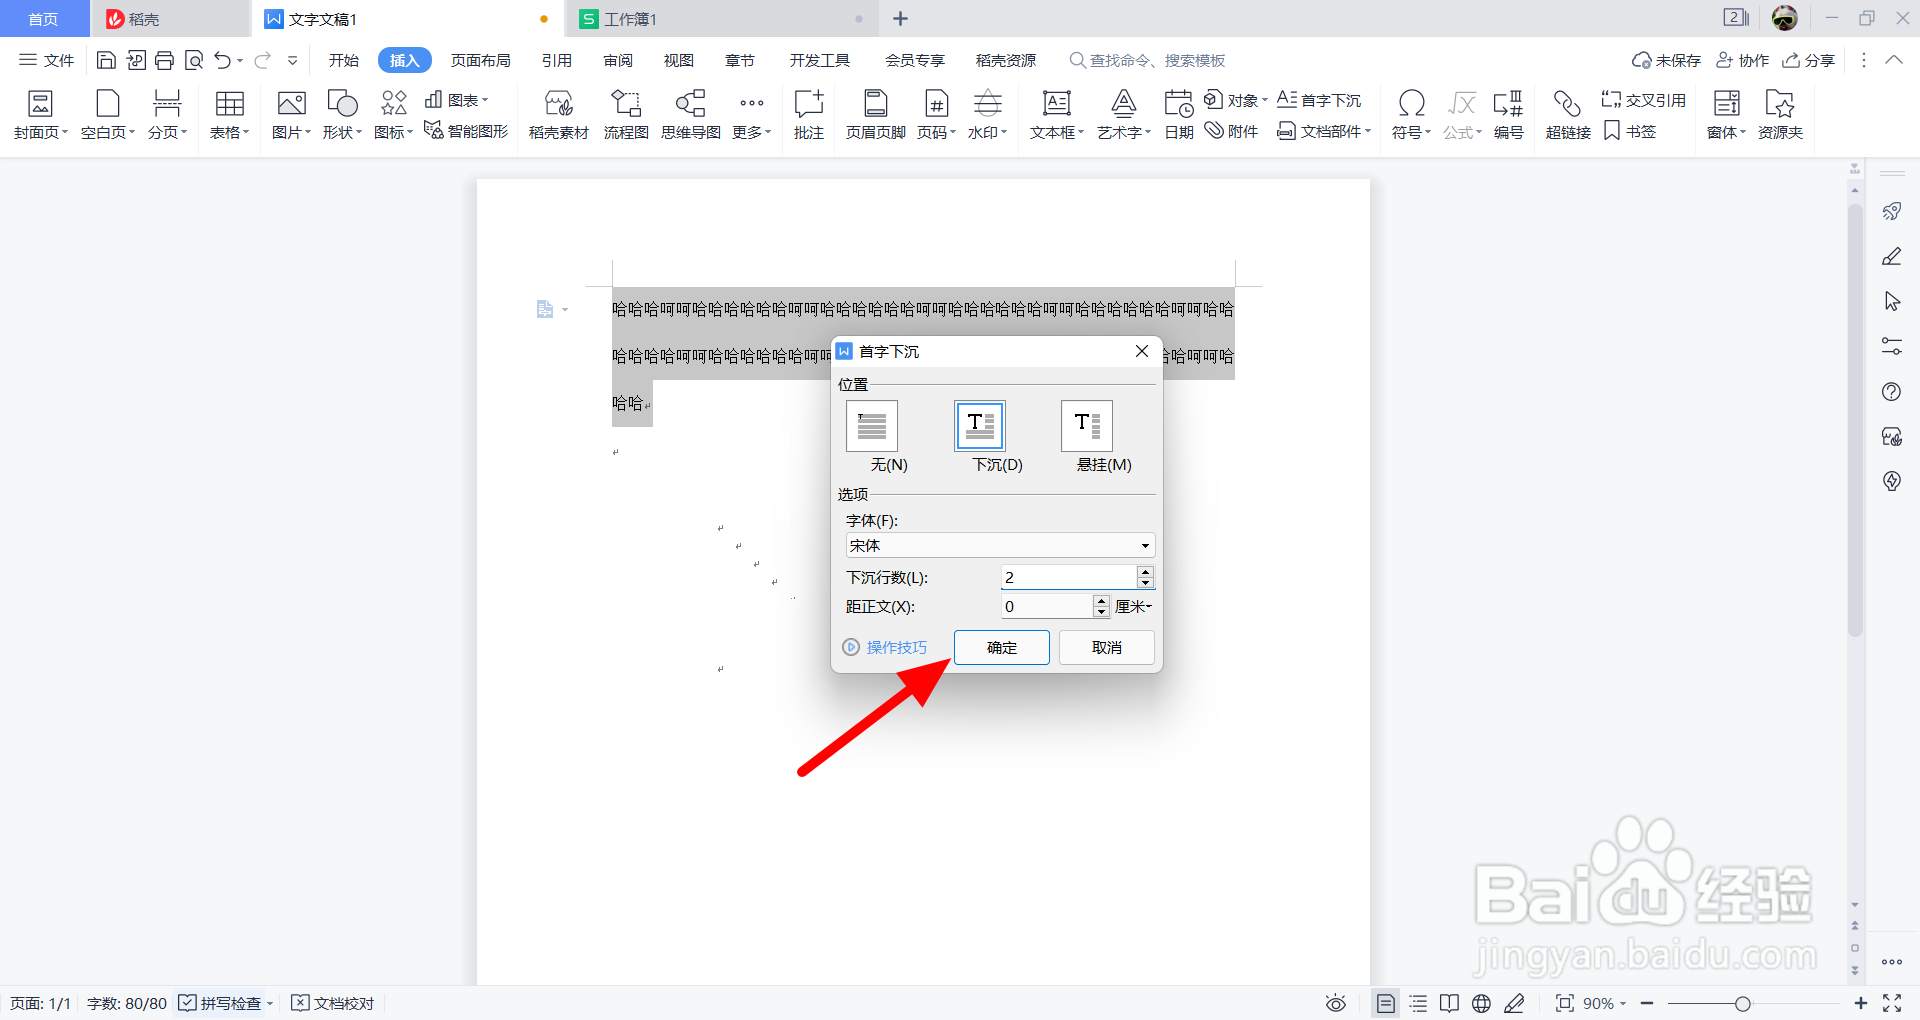Select the None (无) drop cap position
Viewport: 1920px width, 1020px height.
coord(872,426)
